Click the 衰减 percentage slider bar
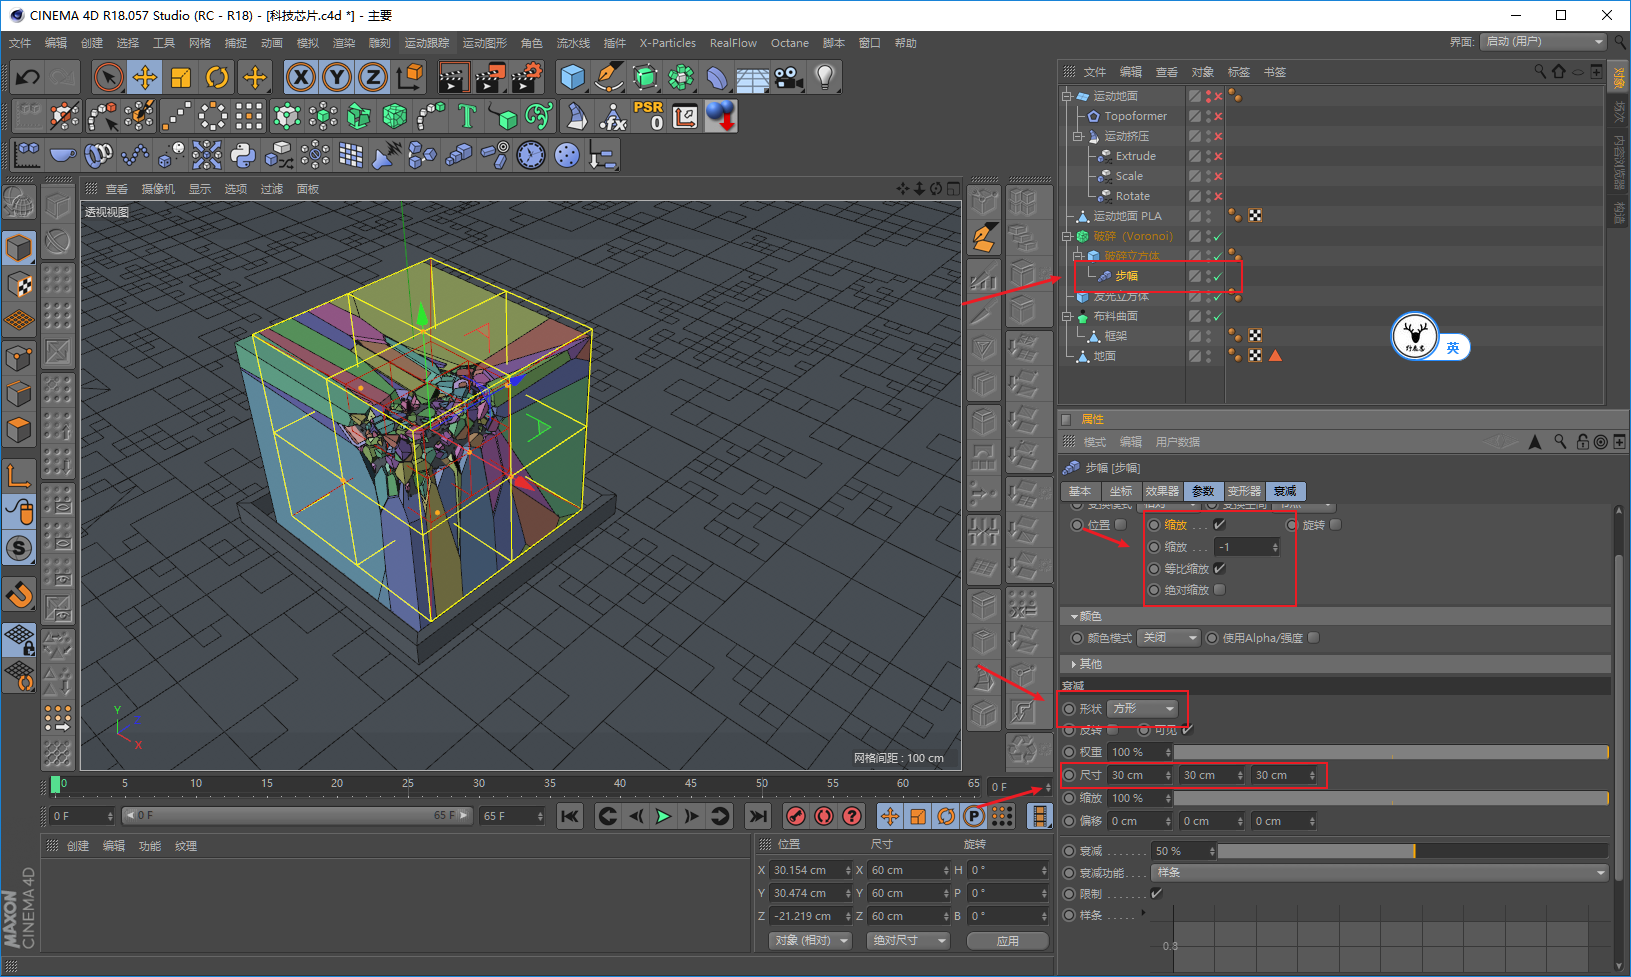Viewport: 1631px width, 977px height. [1412, 851]
